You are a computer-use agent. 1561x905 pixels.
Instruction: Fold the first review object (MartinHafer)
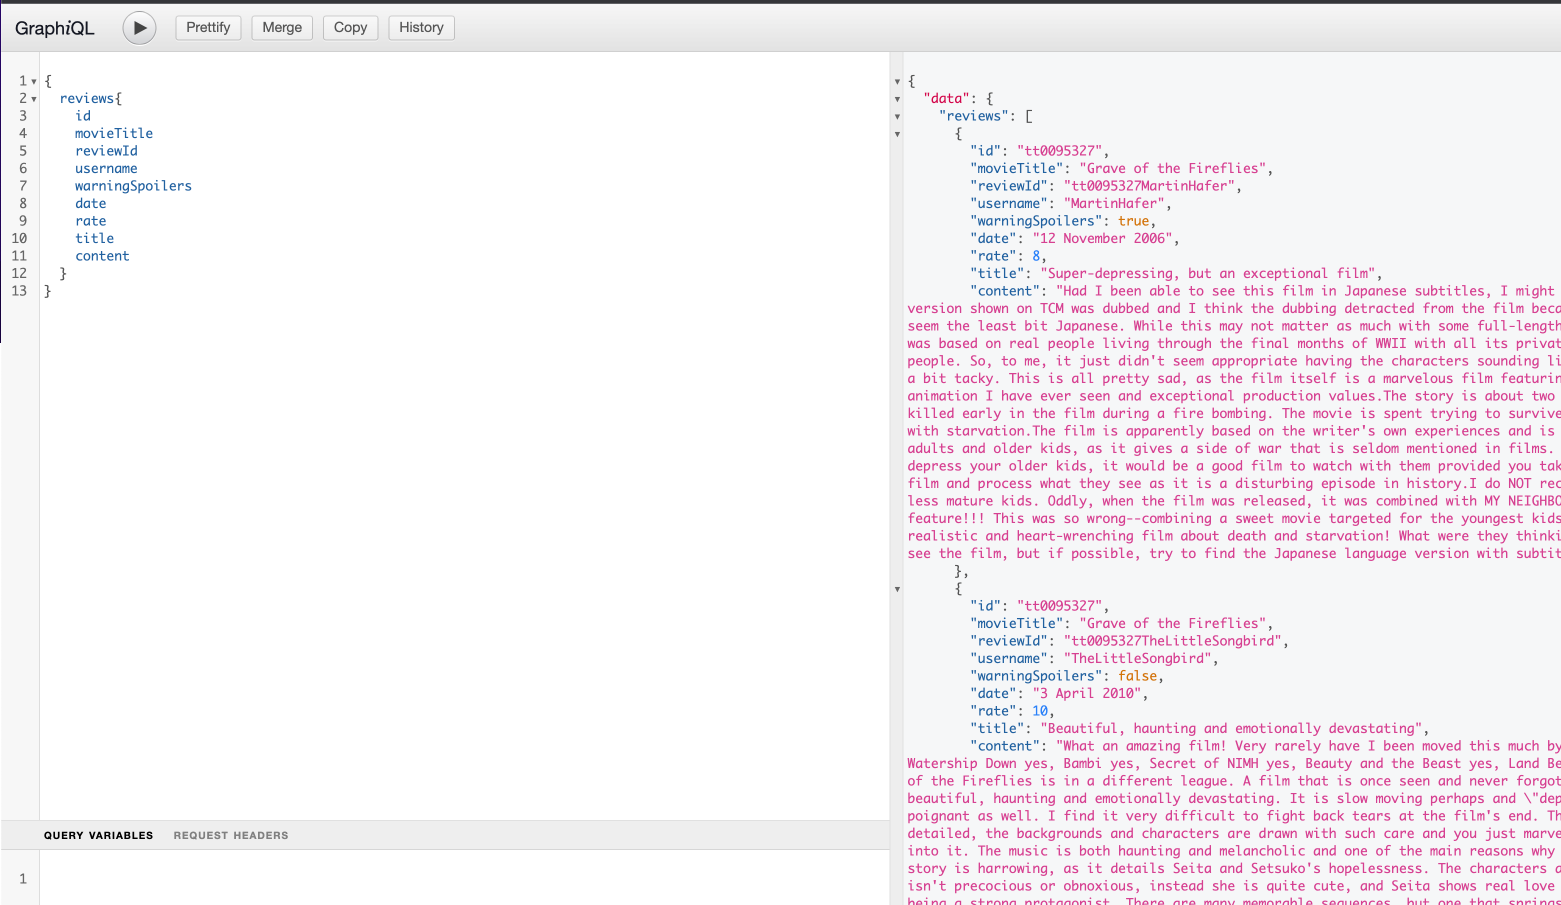tap(897, 134)
